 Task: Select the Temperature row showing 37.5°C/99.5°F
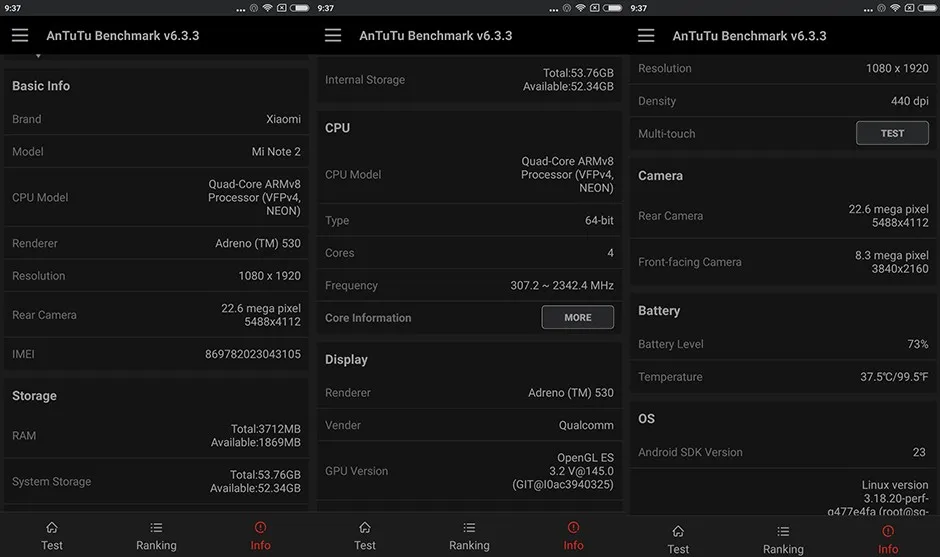pyautogui.click(x=783, y=377)
